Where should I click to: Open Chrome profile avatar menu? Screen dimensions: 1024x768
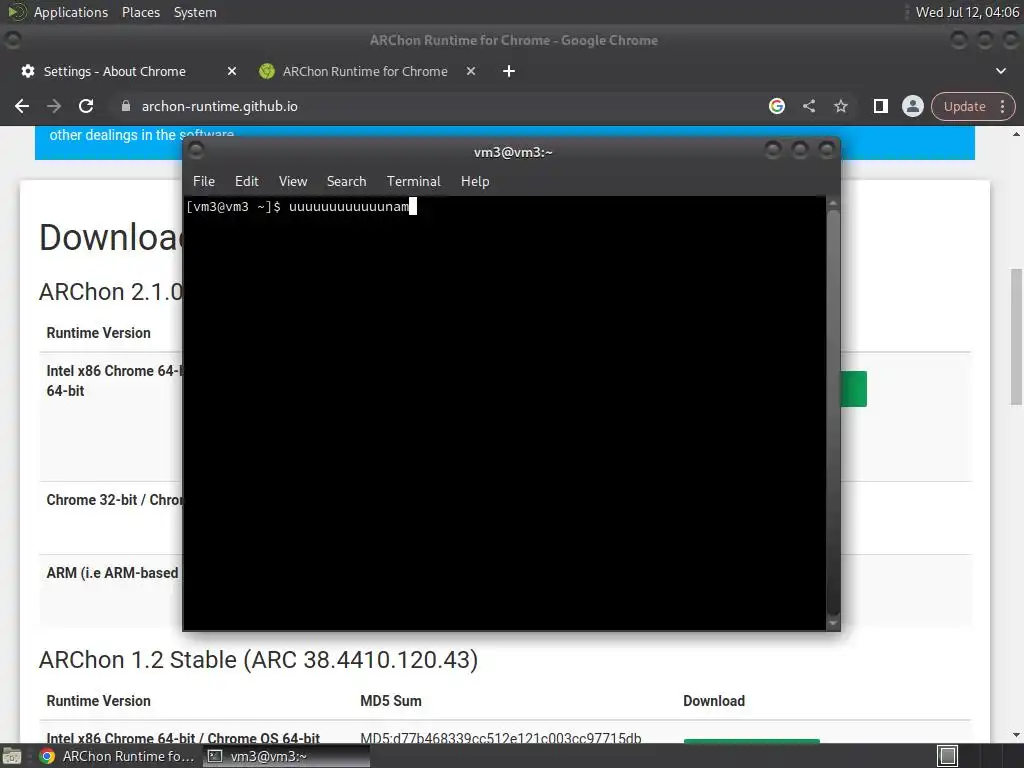point(912,106)
